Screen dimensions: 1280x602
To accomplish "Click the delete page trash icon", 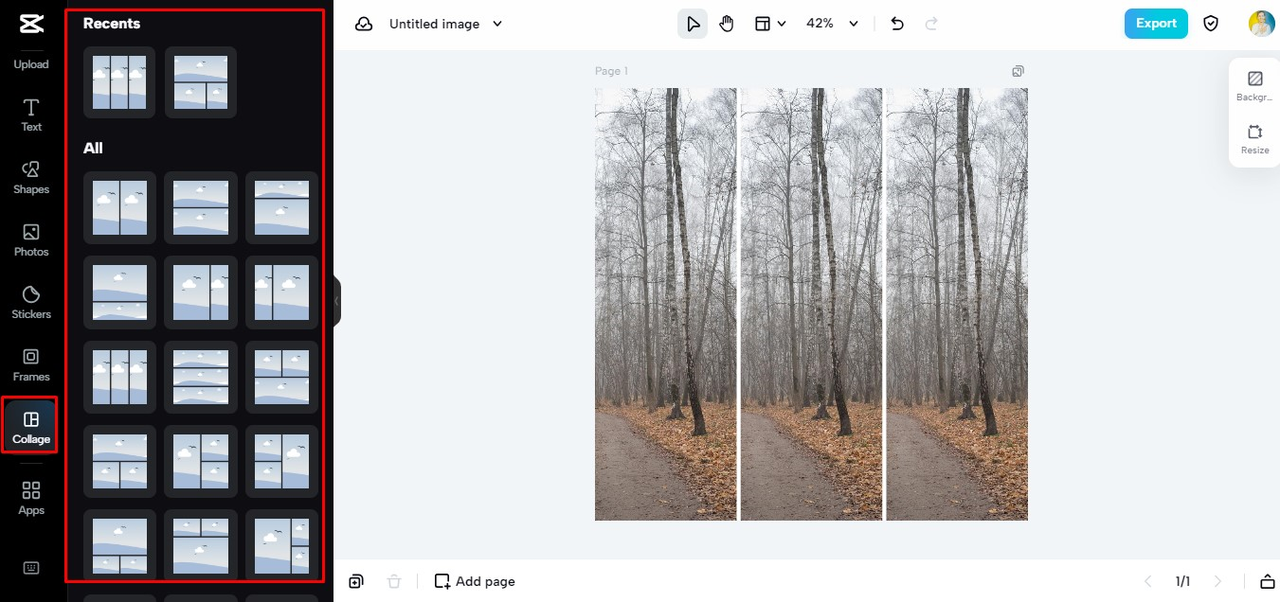I will click(x=394, y=581).
